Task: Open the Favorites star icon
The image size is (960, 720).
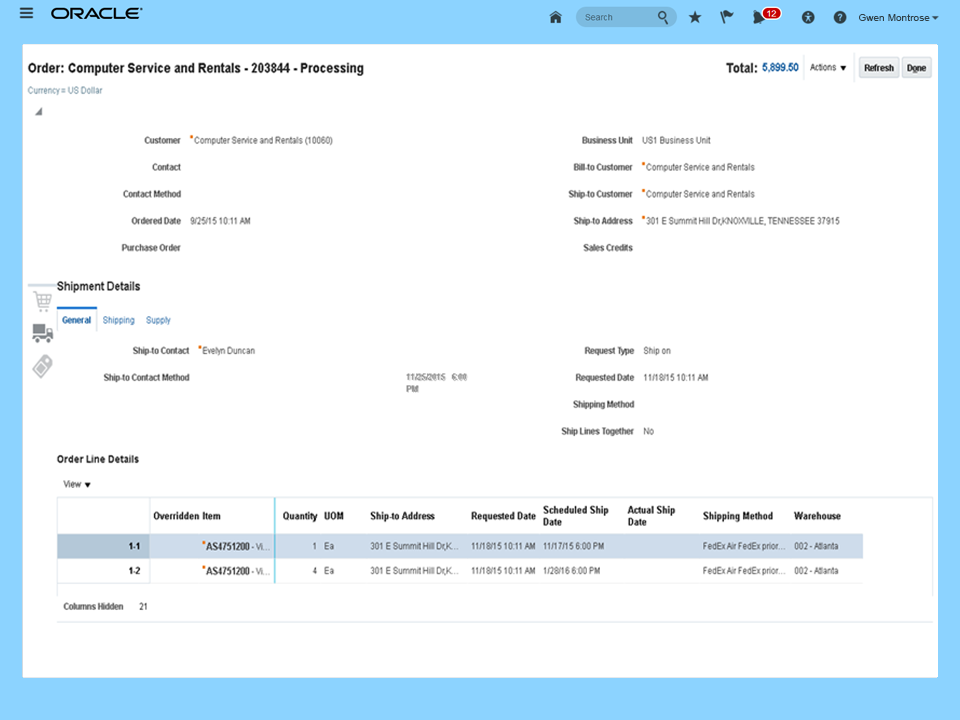Action: pyautogui.click(x=695, y=17)
